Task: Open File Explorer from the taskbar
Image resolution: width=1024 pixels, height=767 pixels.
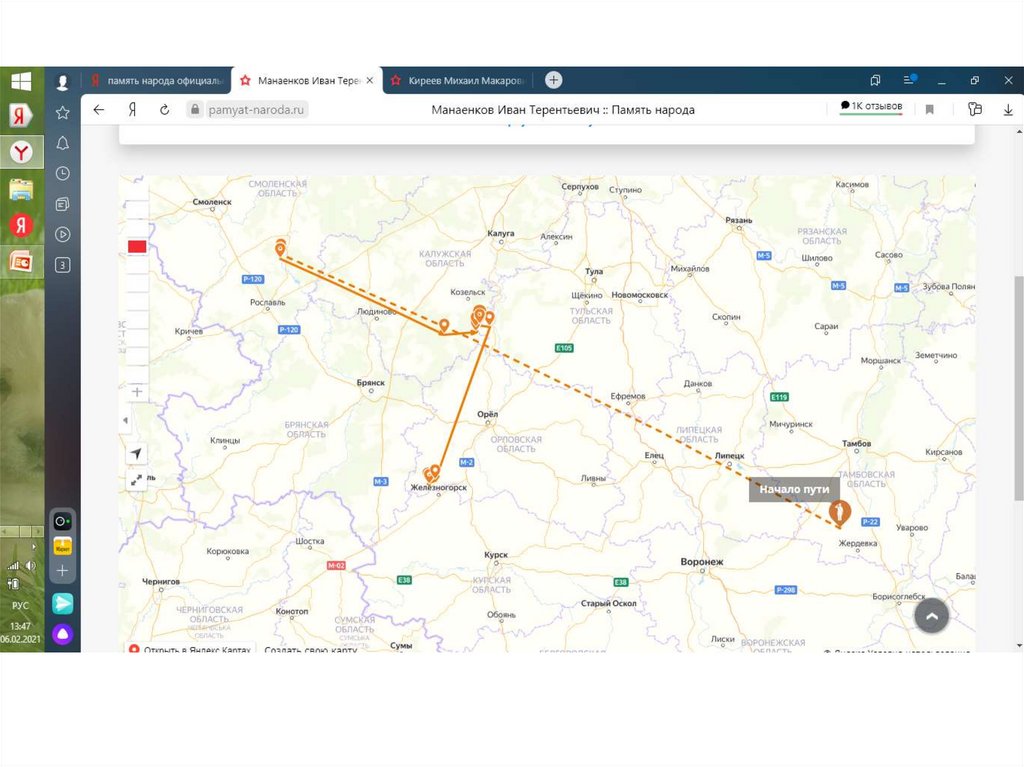Action: [x=21, y=189]
